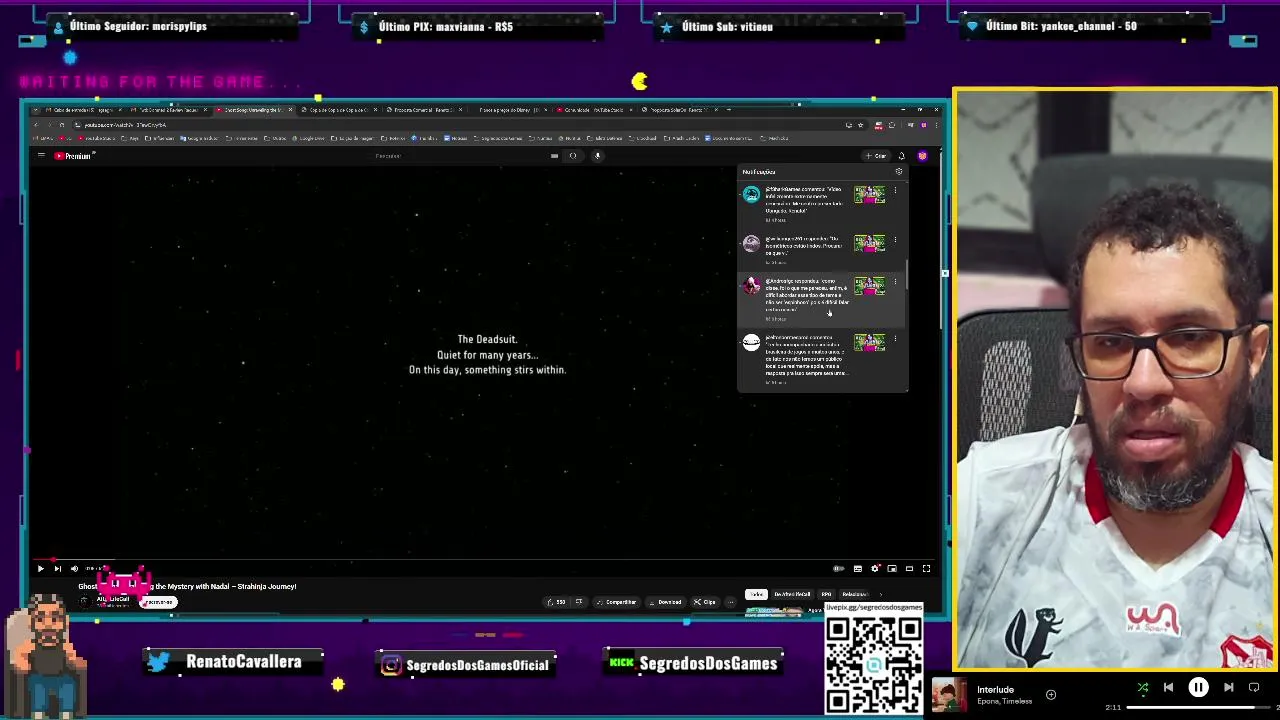Screen dimensions: 1280x720
Task: Go back in the browser
Action: tap(36, 125)
